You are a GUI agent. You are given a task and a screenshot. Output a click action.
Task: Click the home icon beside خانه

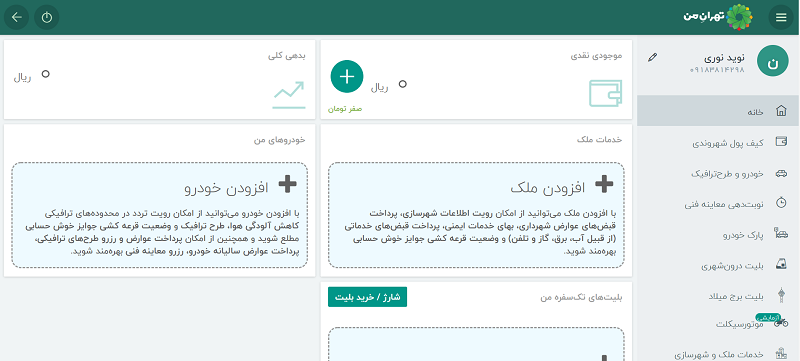pyautogui.click(x=781, y=111)
